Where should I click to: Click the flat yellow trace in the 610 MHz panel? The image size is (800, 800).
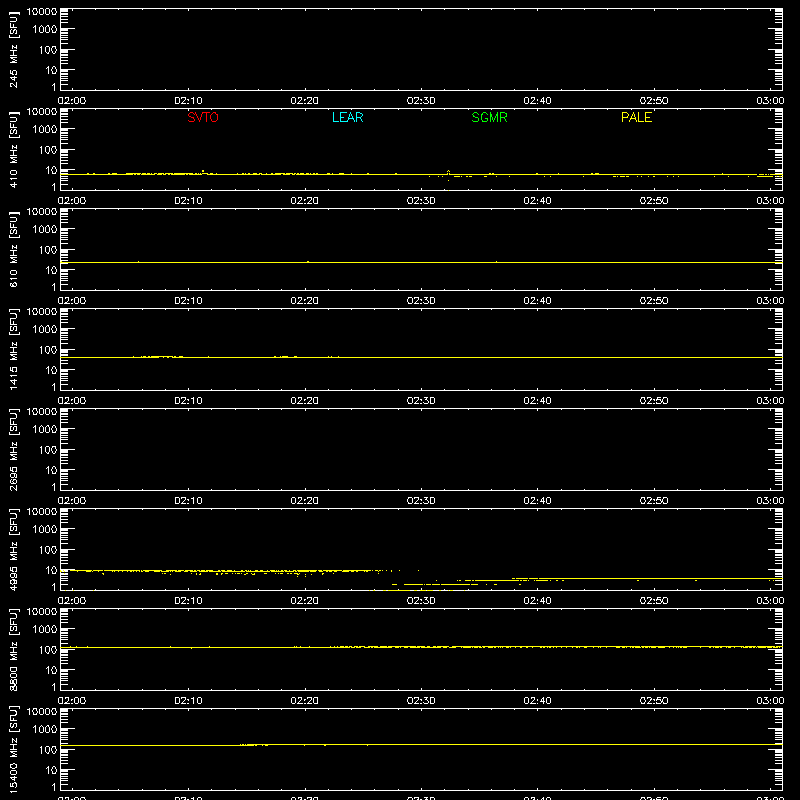(421, 262)
